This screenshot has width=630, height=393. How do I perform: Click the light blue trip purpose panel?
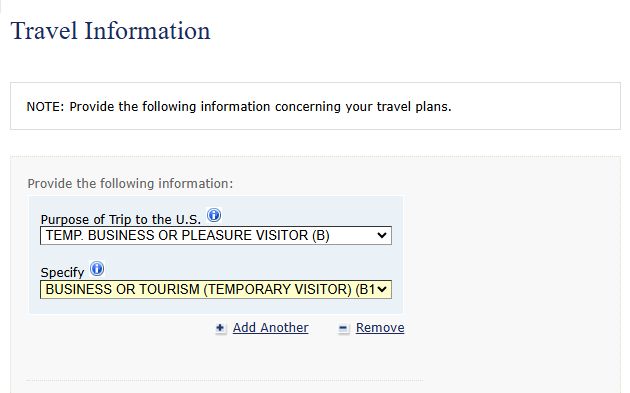coord(216,255)
